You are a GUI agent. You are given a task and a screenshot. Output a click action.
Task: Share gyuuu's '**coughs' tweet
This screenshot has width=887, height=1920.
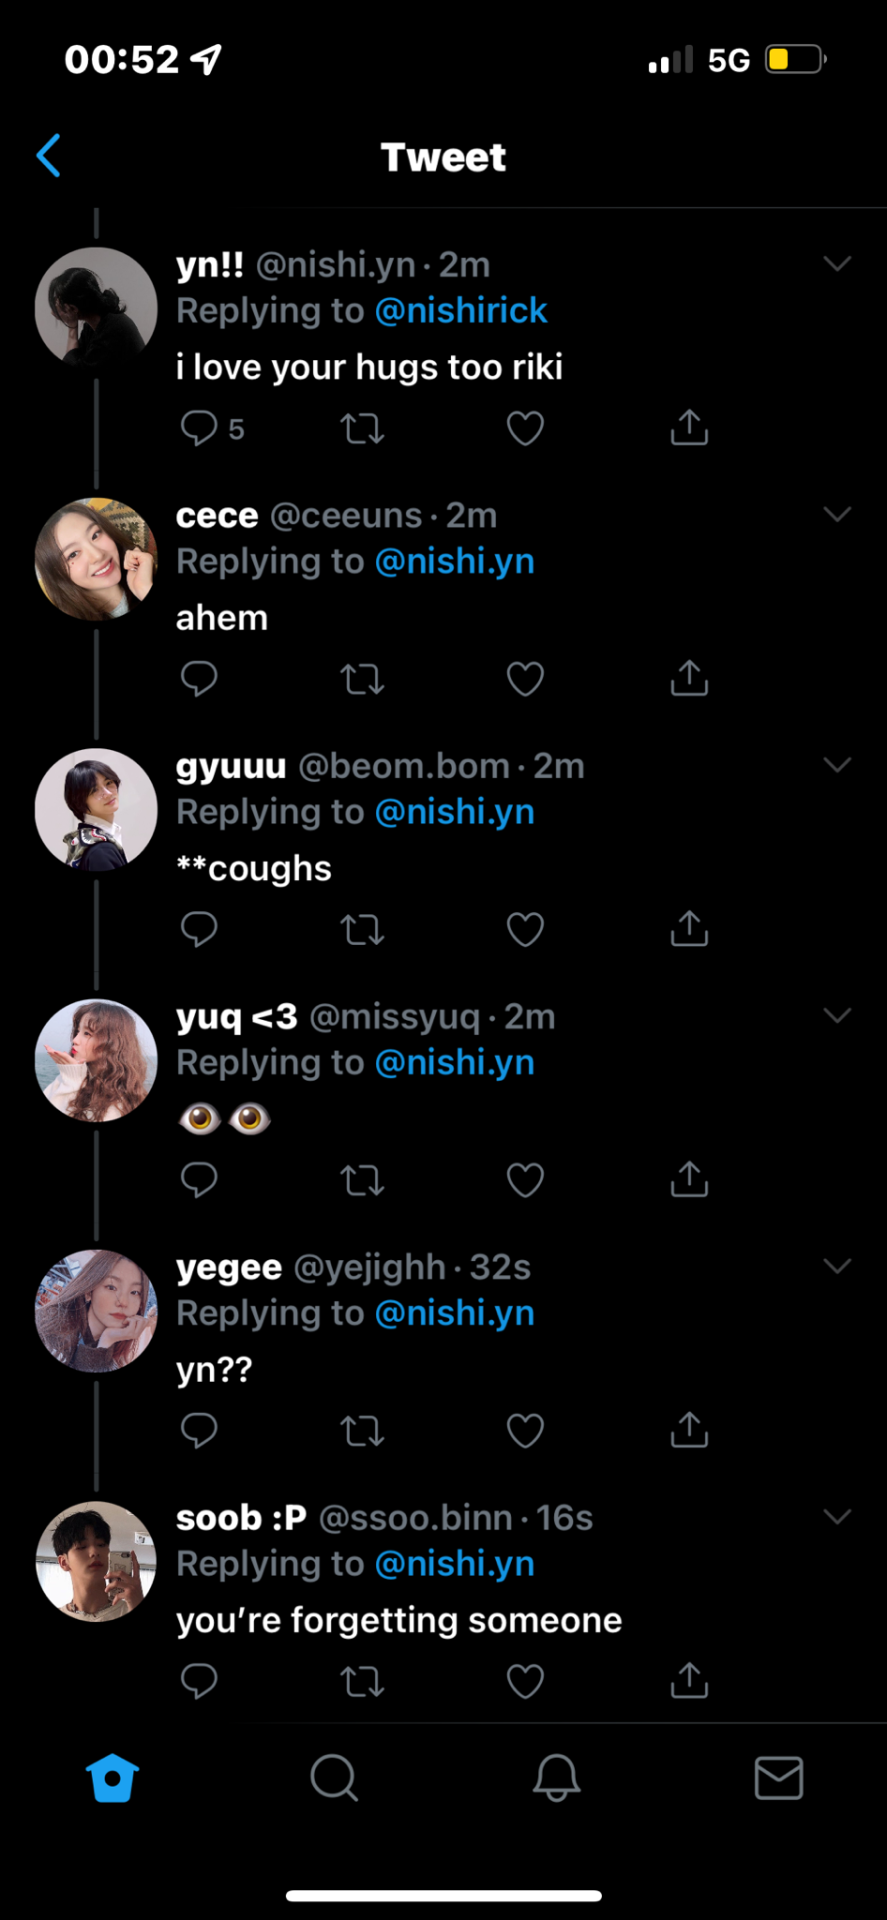[689, 929]
